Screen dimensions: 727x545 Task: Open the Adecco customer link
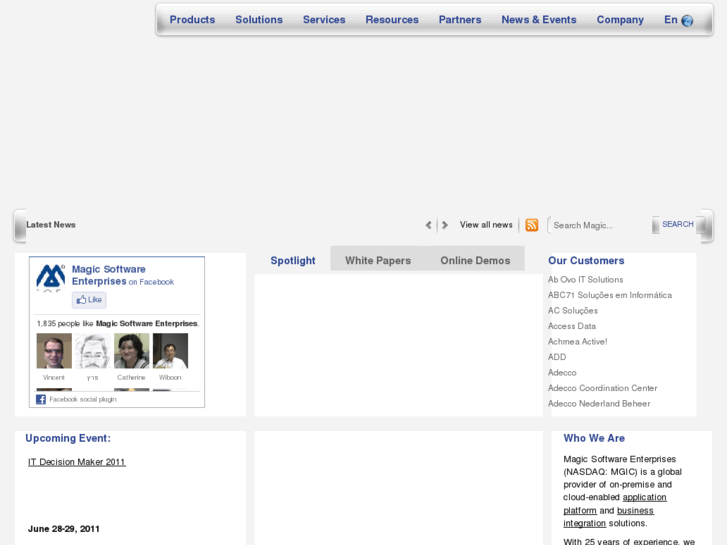click(x=562, y=372)
